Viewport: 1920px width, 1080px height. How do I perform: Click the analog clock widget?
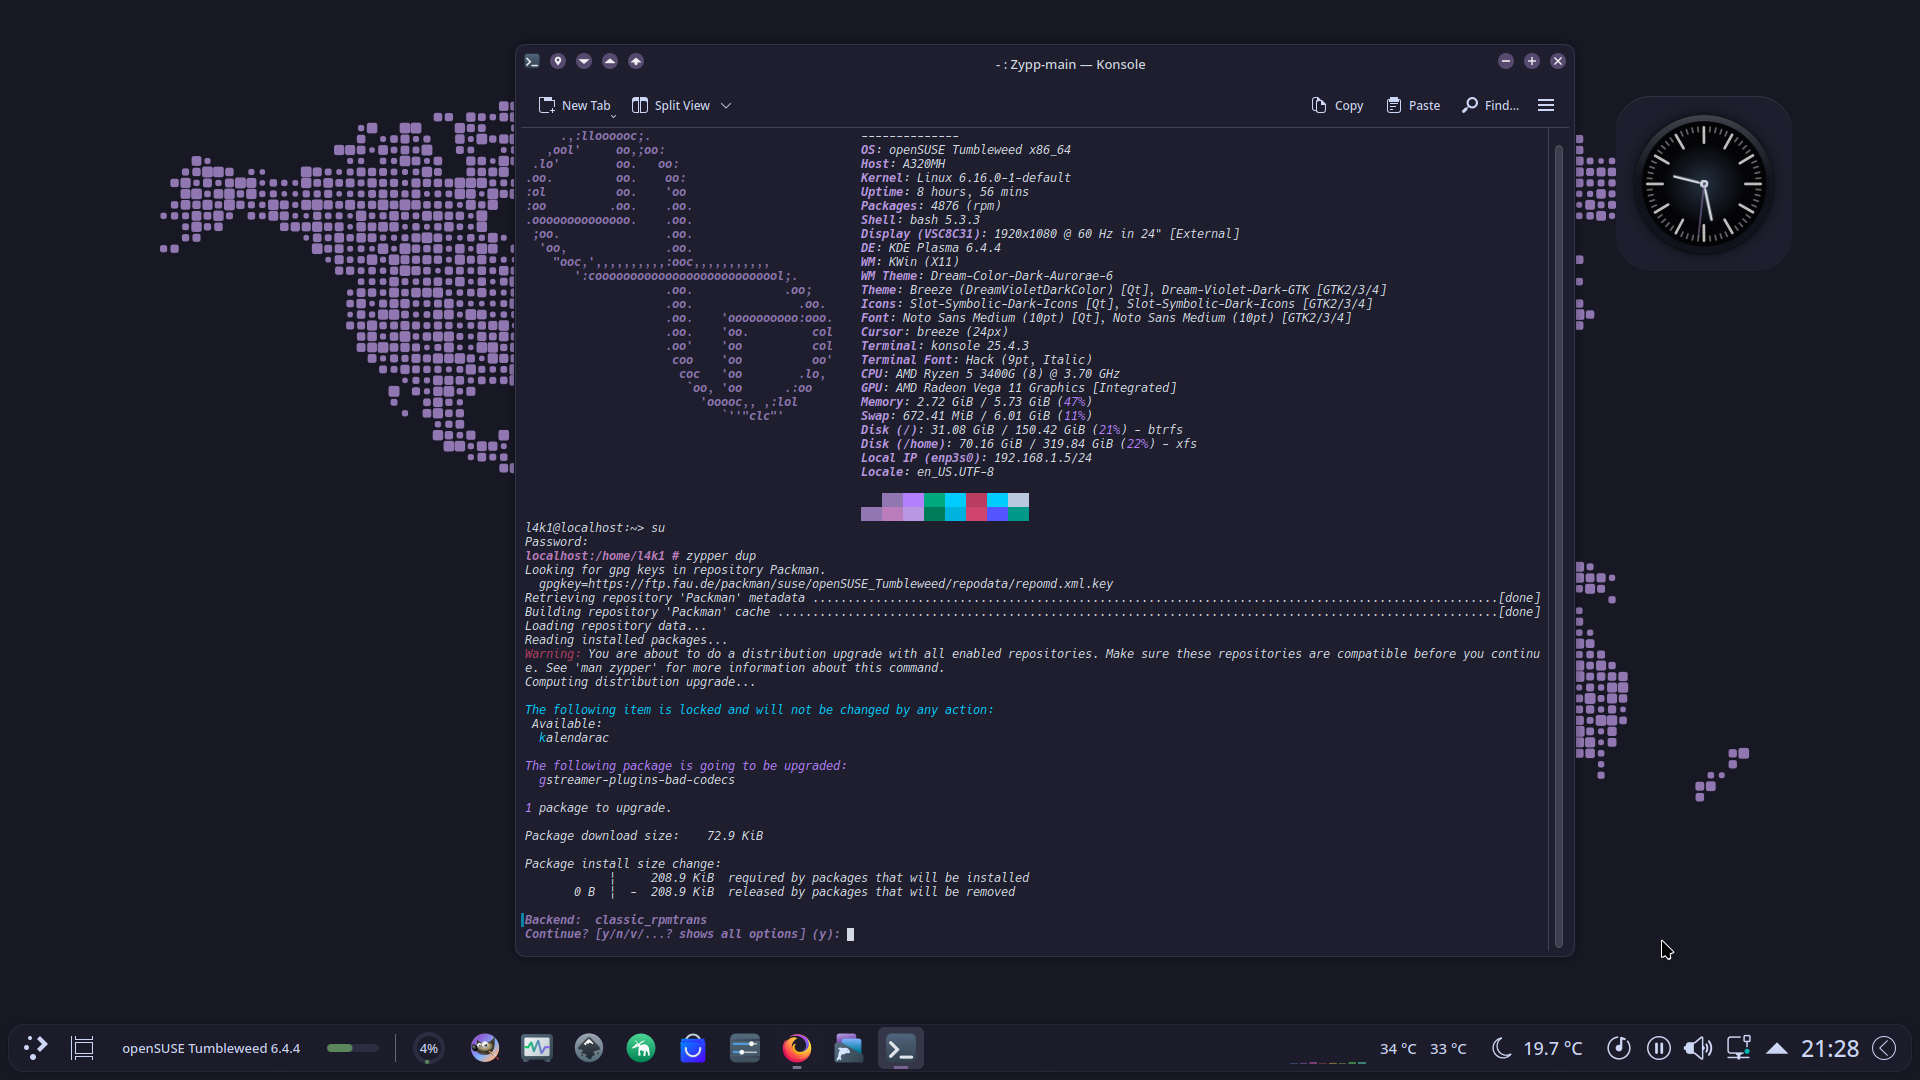point(1704,184)
